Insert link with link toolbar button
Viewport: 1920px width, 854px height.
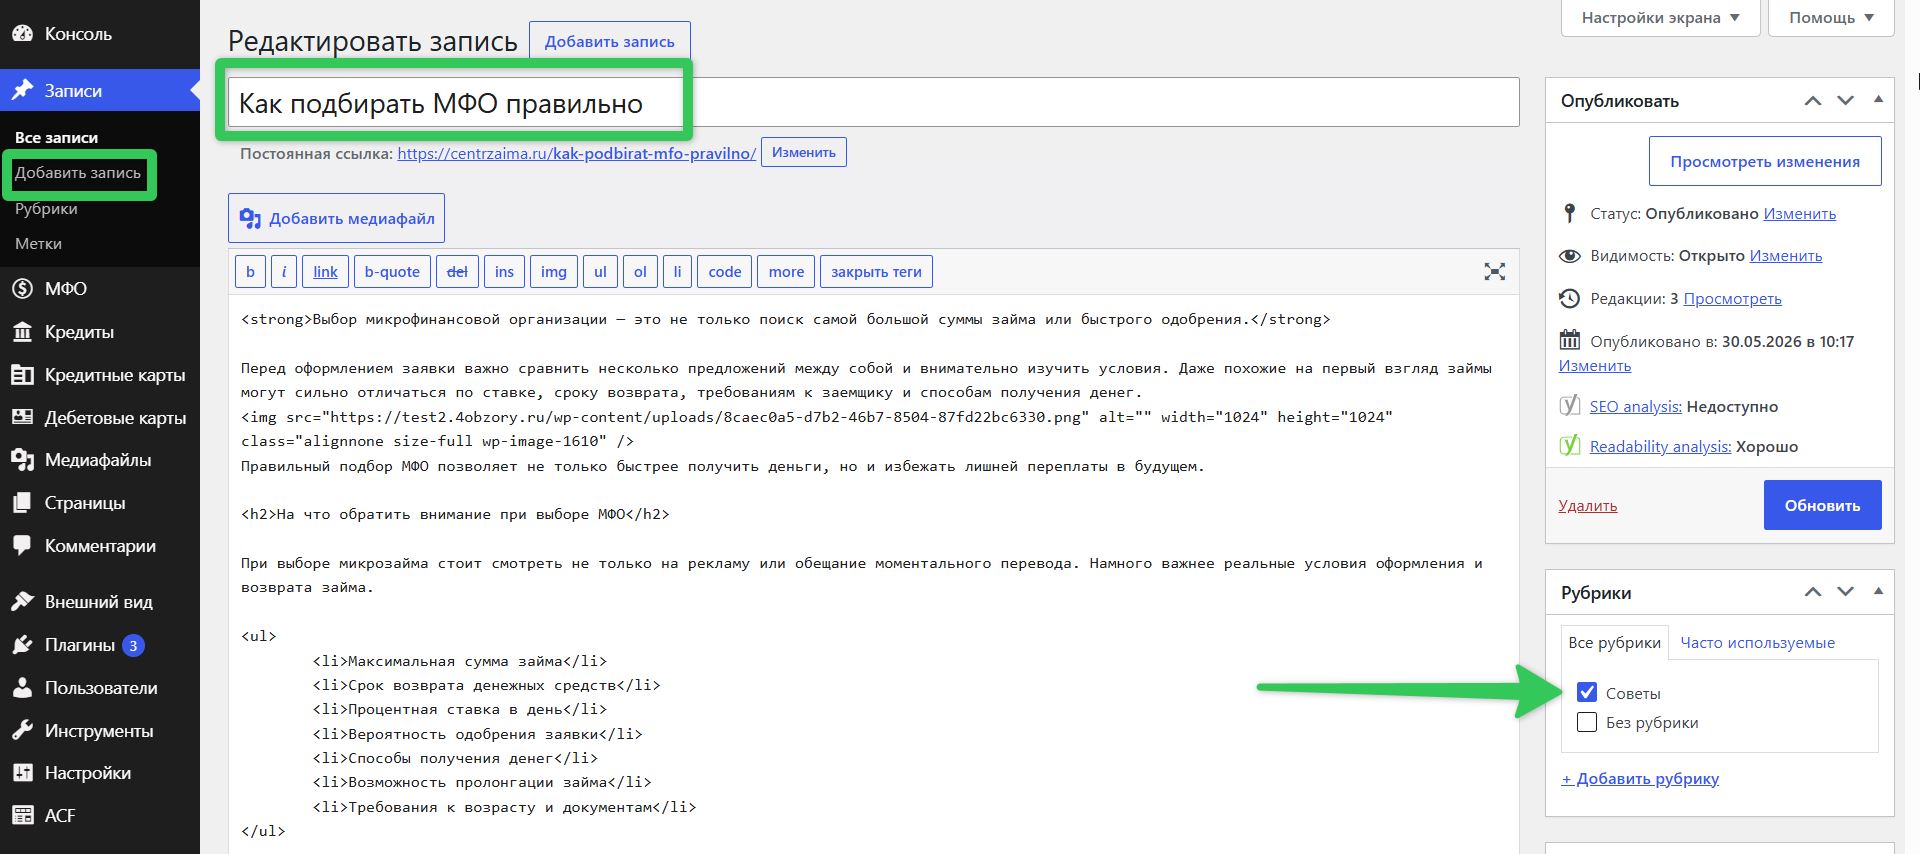(325, 271)
